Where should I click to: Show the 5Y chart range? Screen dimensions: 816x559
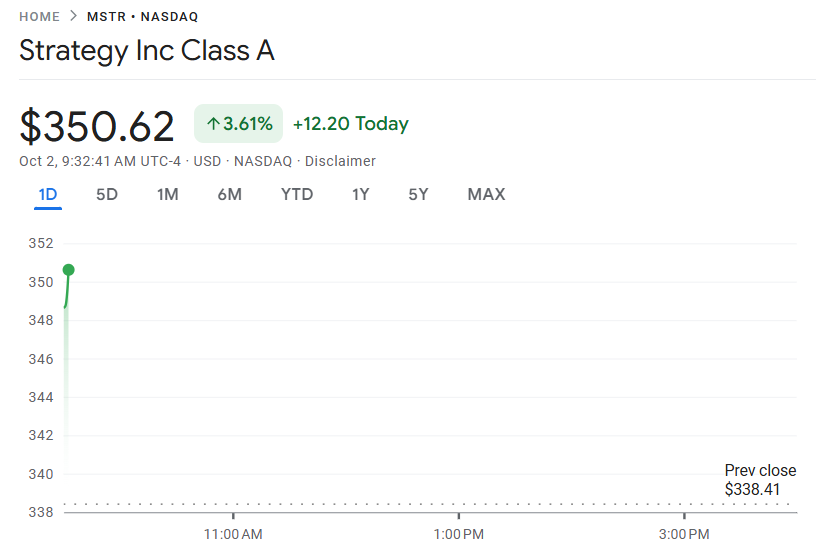coord(418,194)
